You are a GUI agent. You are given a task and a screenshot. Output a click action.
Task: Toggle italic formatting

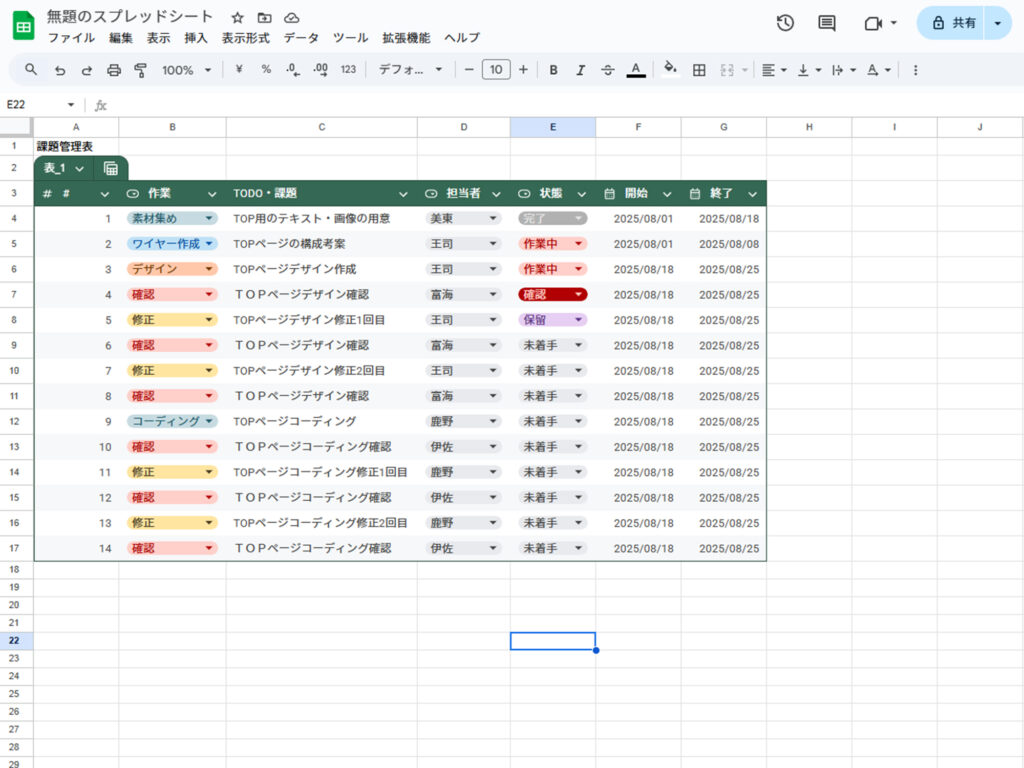[580, 70]
